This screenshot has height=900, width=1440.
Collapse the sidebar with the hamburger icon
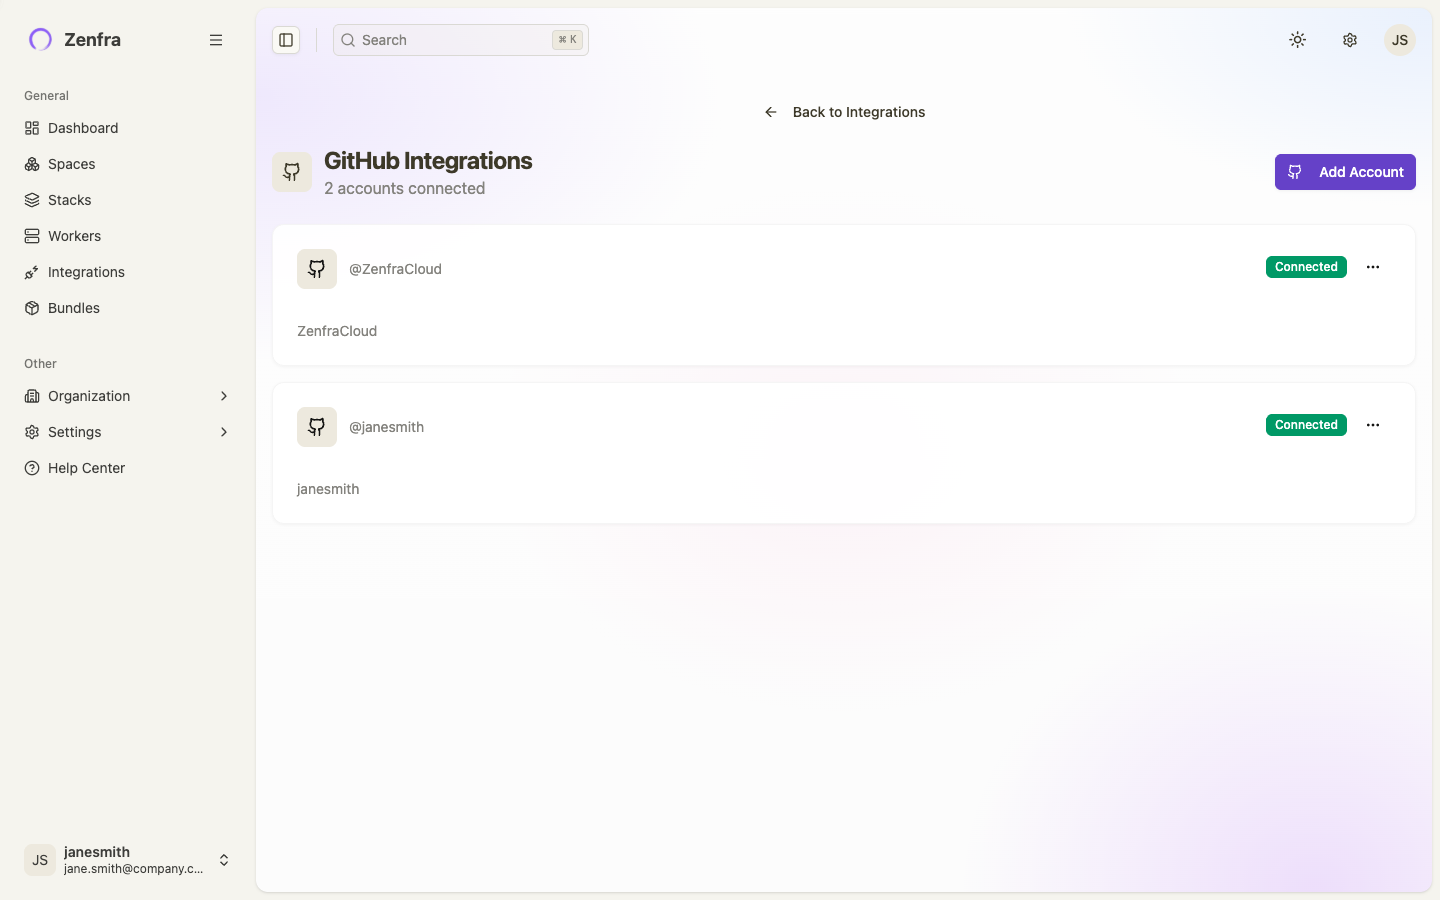(x=216, y=39)
